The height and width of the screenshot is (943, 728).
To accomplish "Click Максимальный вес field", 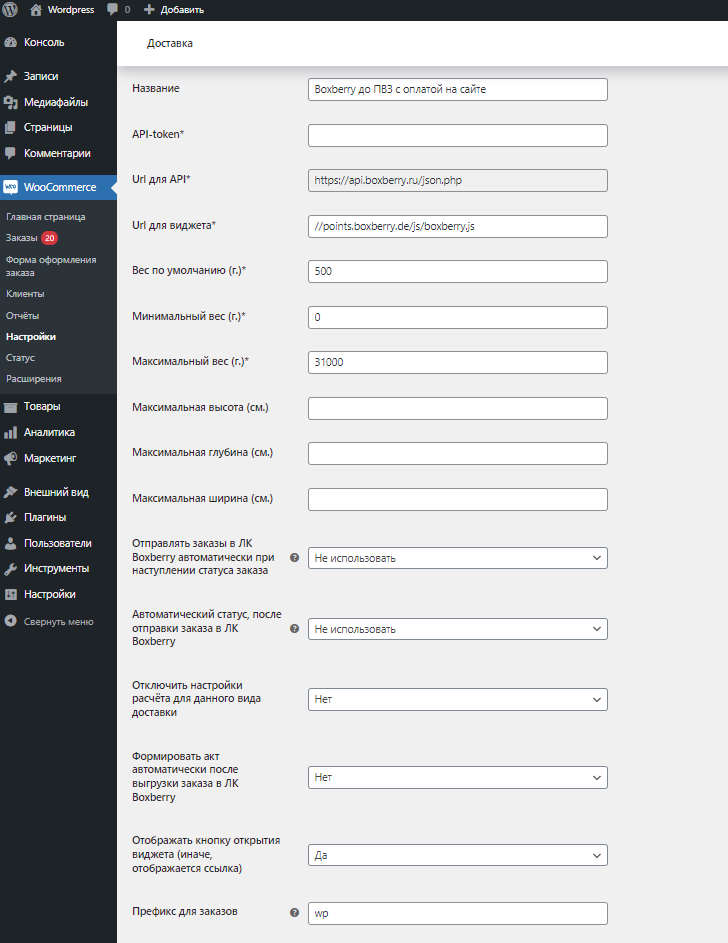I will 457,363.
